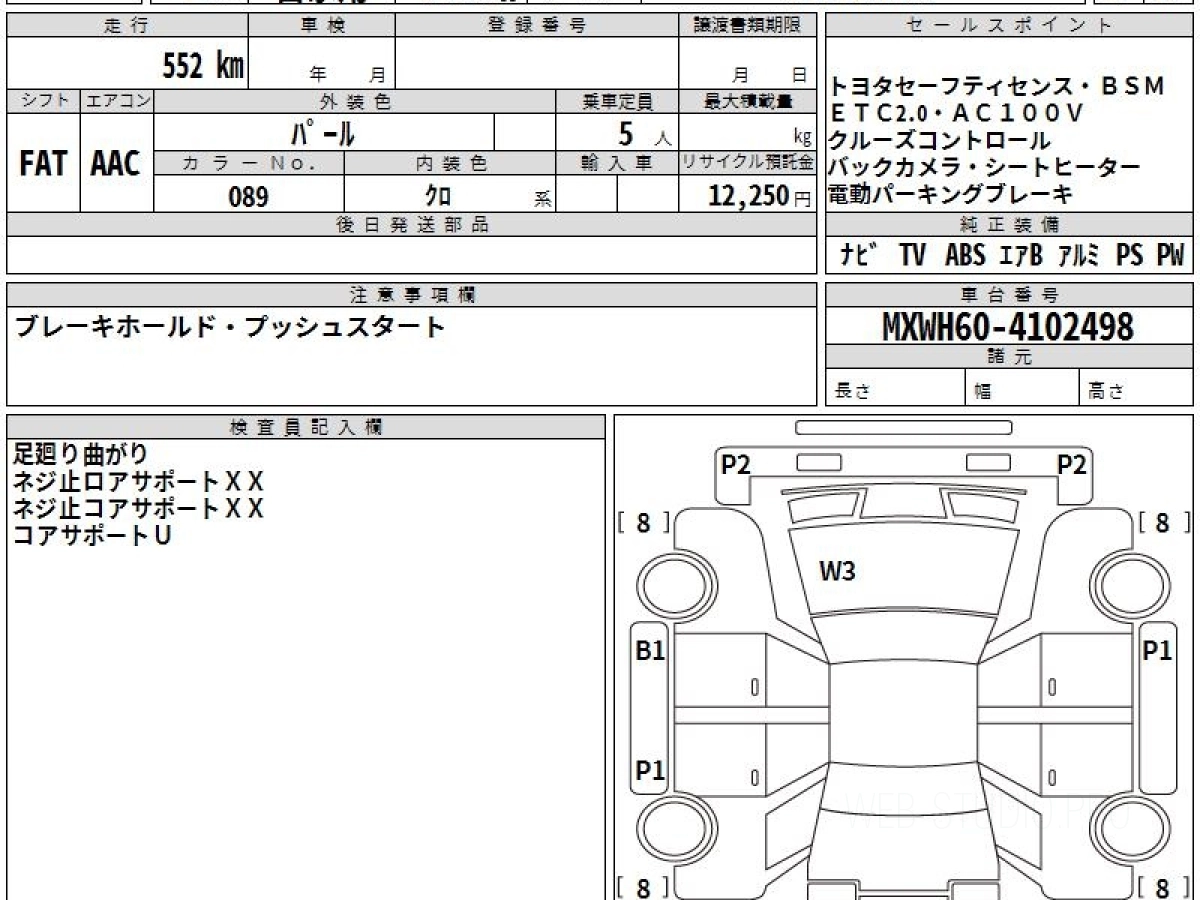
Task: Select the 走行 column header
Action: [127, 27]
